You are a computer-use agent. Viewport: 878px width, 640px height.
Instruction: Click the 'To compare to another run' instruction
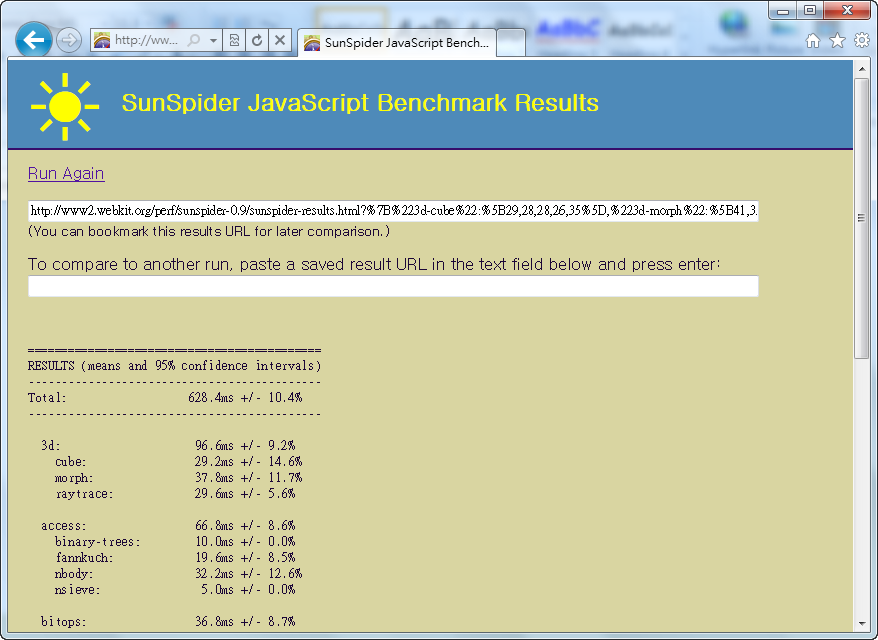(374, 264)
